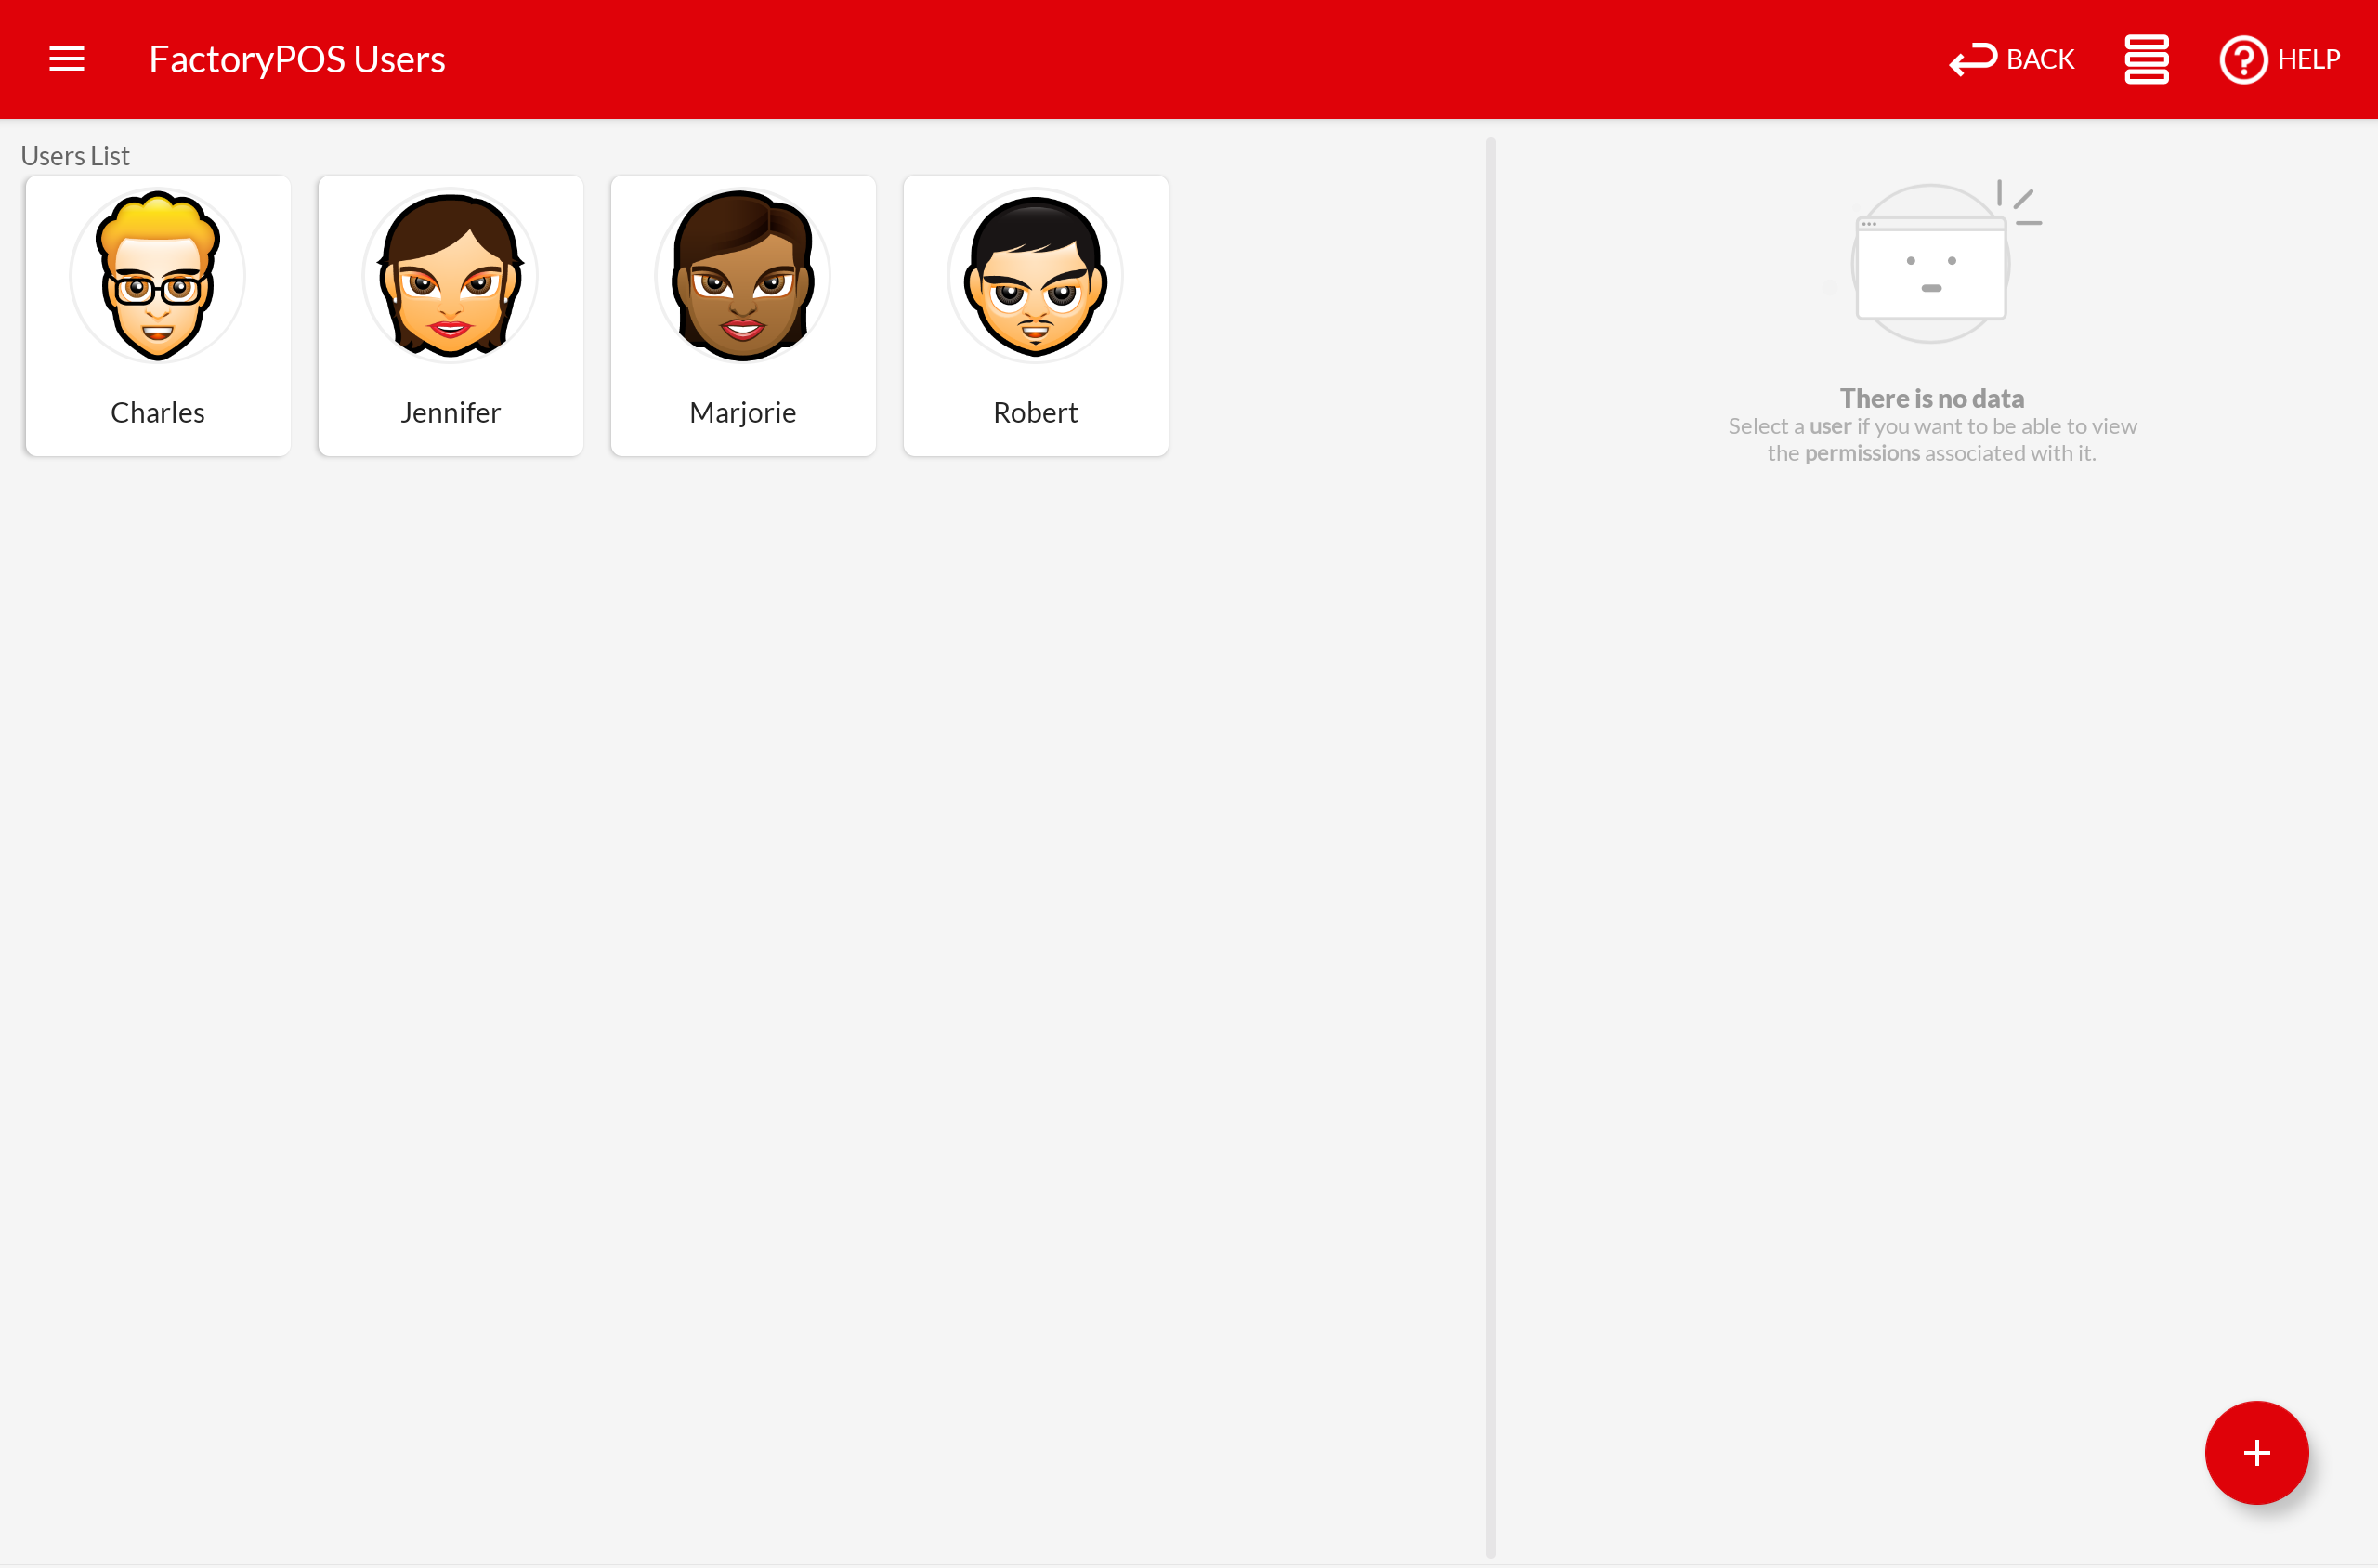Click the name Marjorie under avatar
The height and width of the screenshot is (1568, 2378).
click(x=743, y=412)
